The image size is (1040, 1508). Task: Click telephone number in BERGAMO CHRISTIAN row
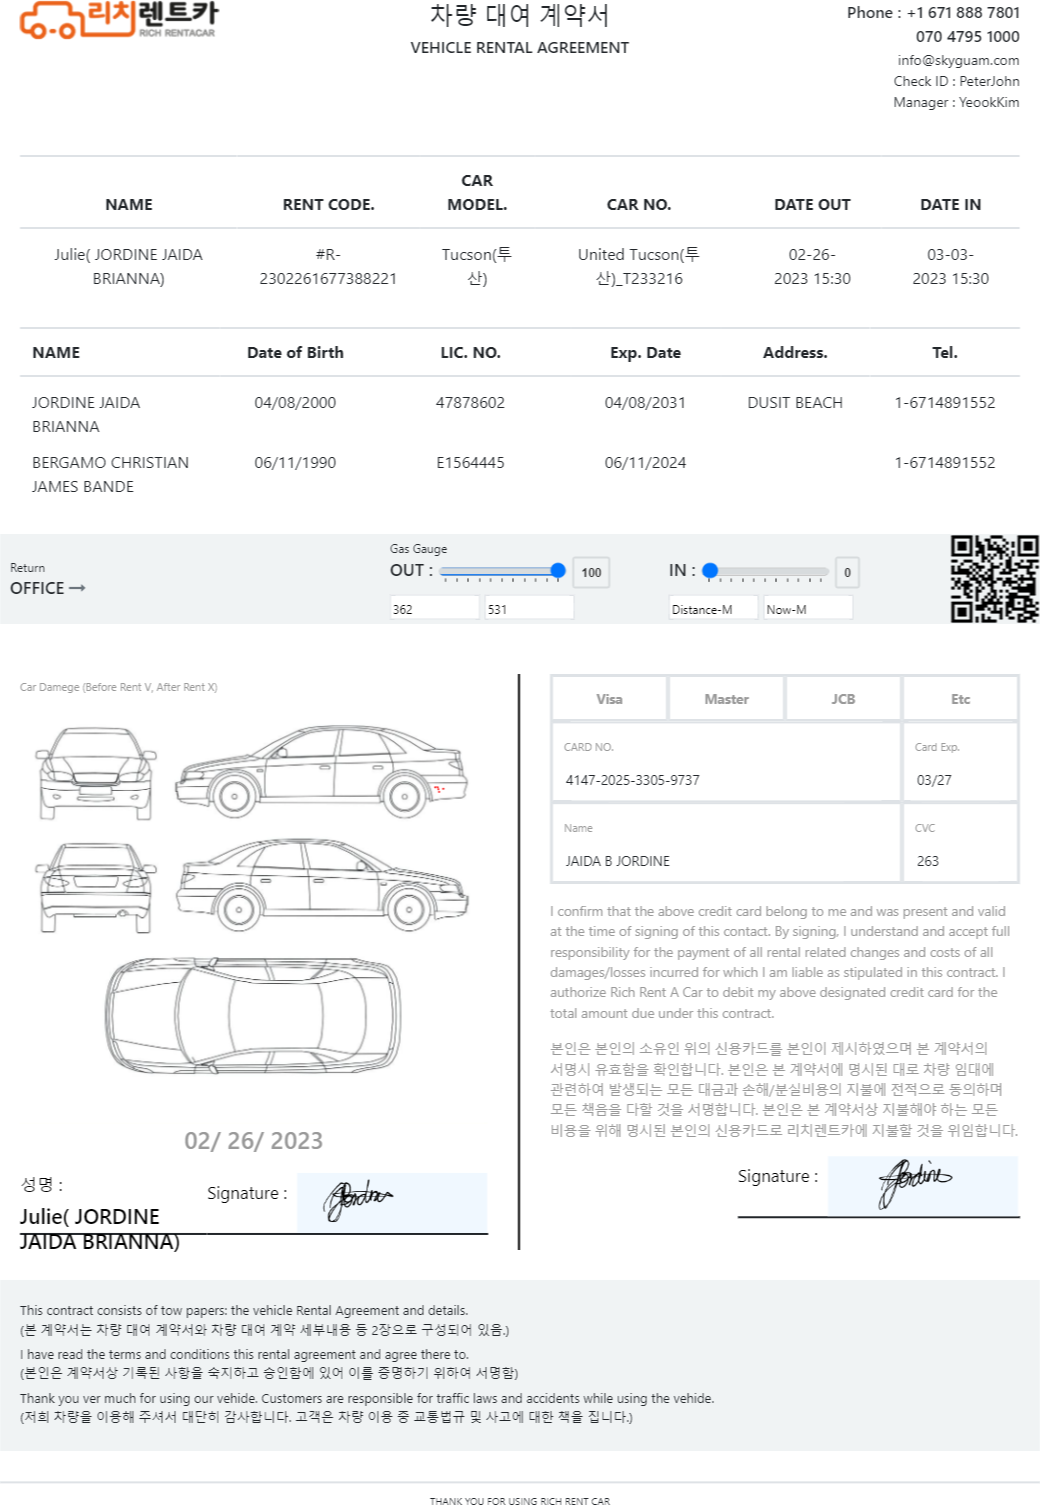click(945, 463)
